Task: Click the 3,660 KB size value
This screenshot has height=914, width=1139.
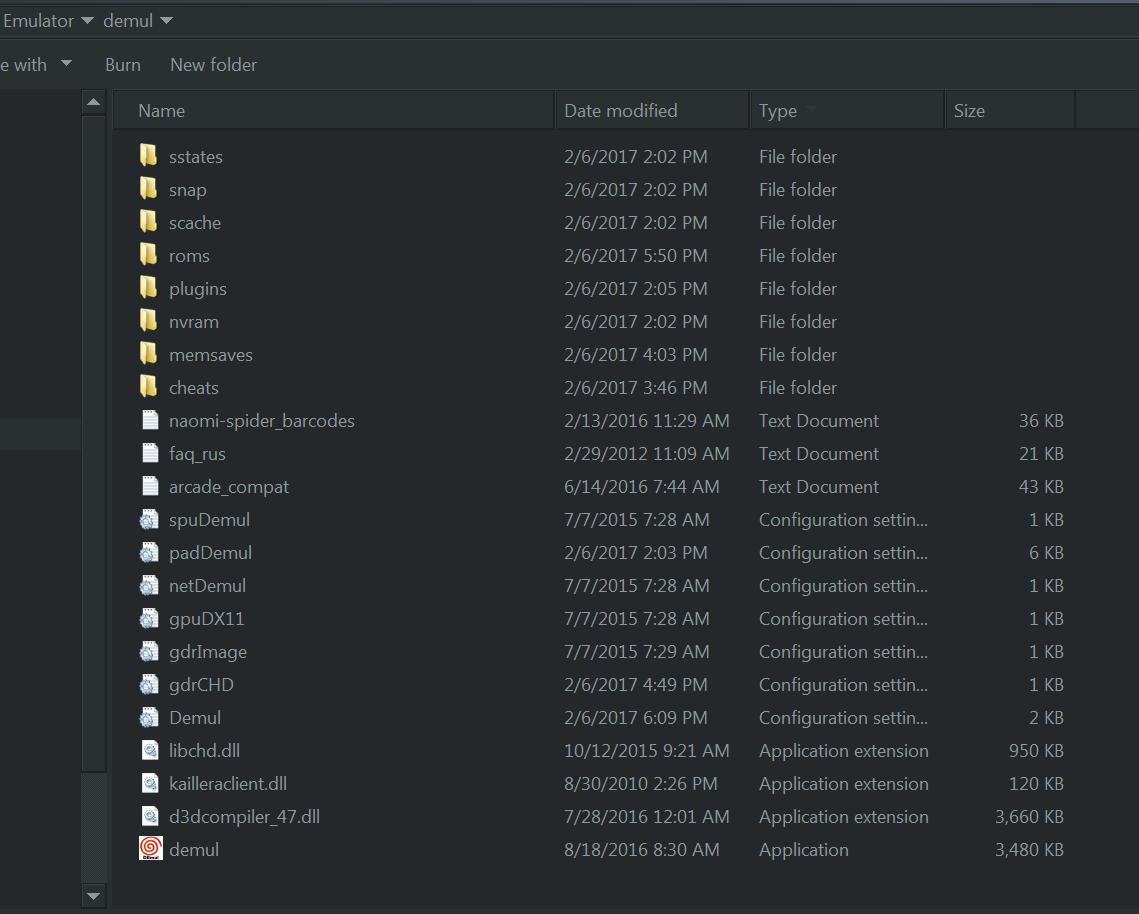Action: (1029, 817)
